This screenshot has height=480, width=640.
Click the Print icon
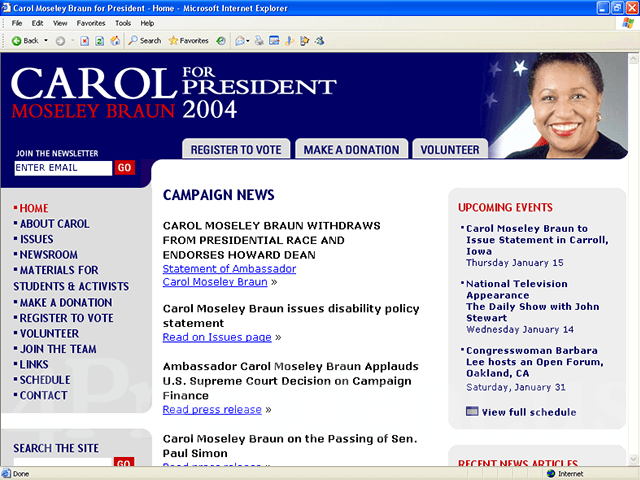click(259, 41)
